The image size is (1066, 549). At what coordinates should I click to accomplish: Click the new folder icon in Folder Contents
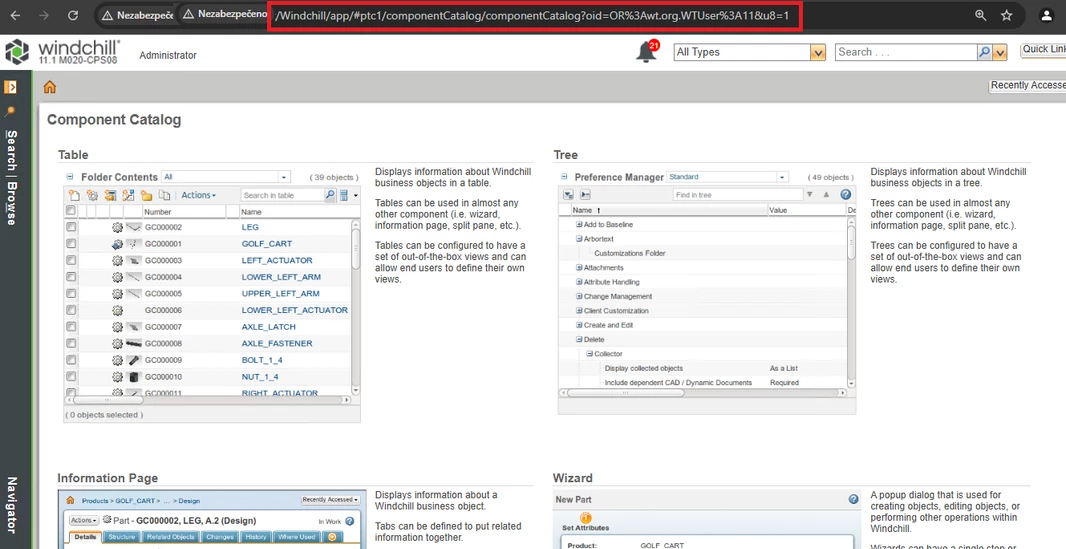tap(146, 195)
